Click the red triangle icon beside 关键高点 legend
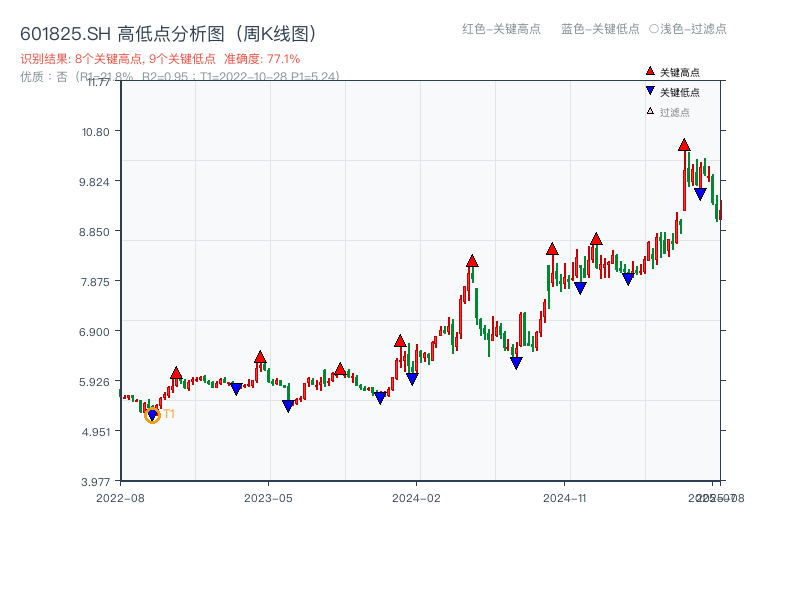The width and height of the screenshot is (800, 600). (x=650, y=71)
